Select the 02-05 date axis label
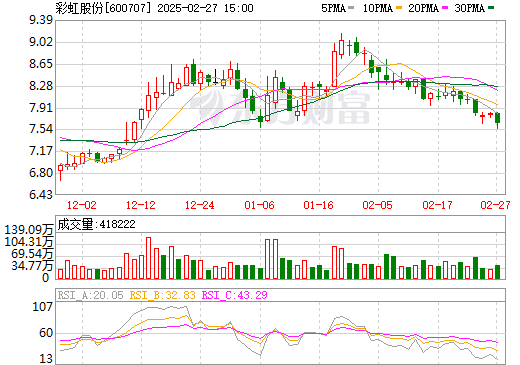The height and width of the screenshot is (365, 520). click(x=378, y=205)
